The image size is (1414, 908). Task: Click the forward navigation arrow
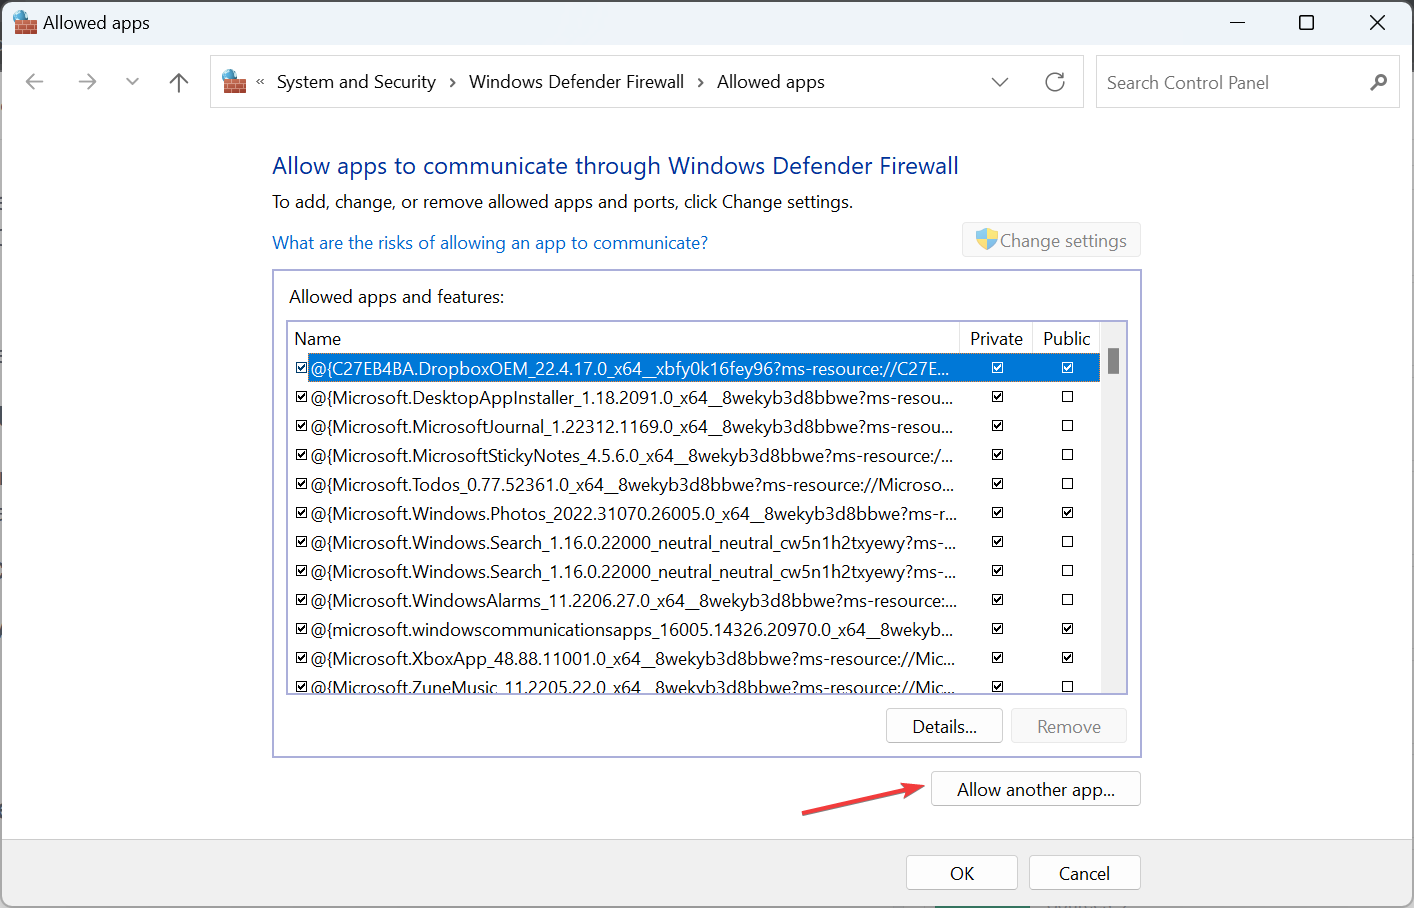(x=87, y=82)
